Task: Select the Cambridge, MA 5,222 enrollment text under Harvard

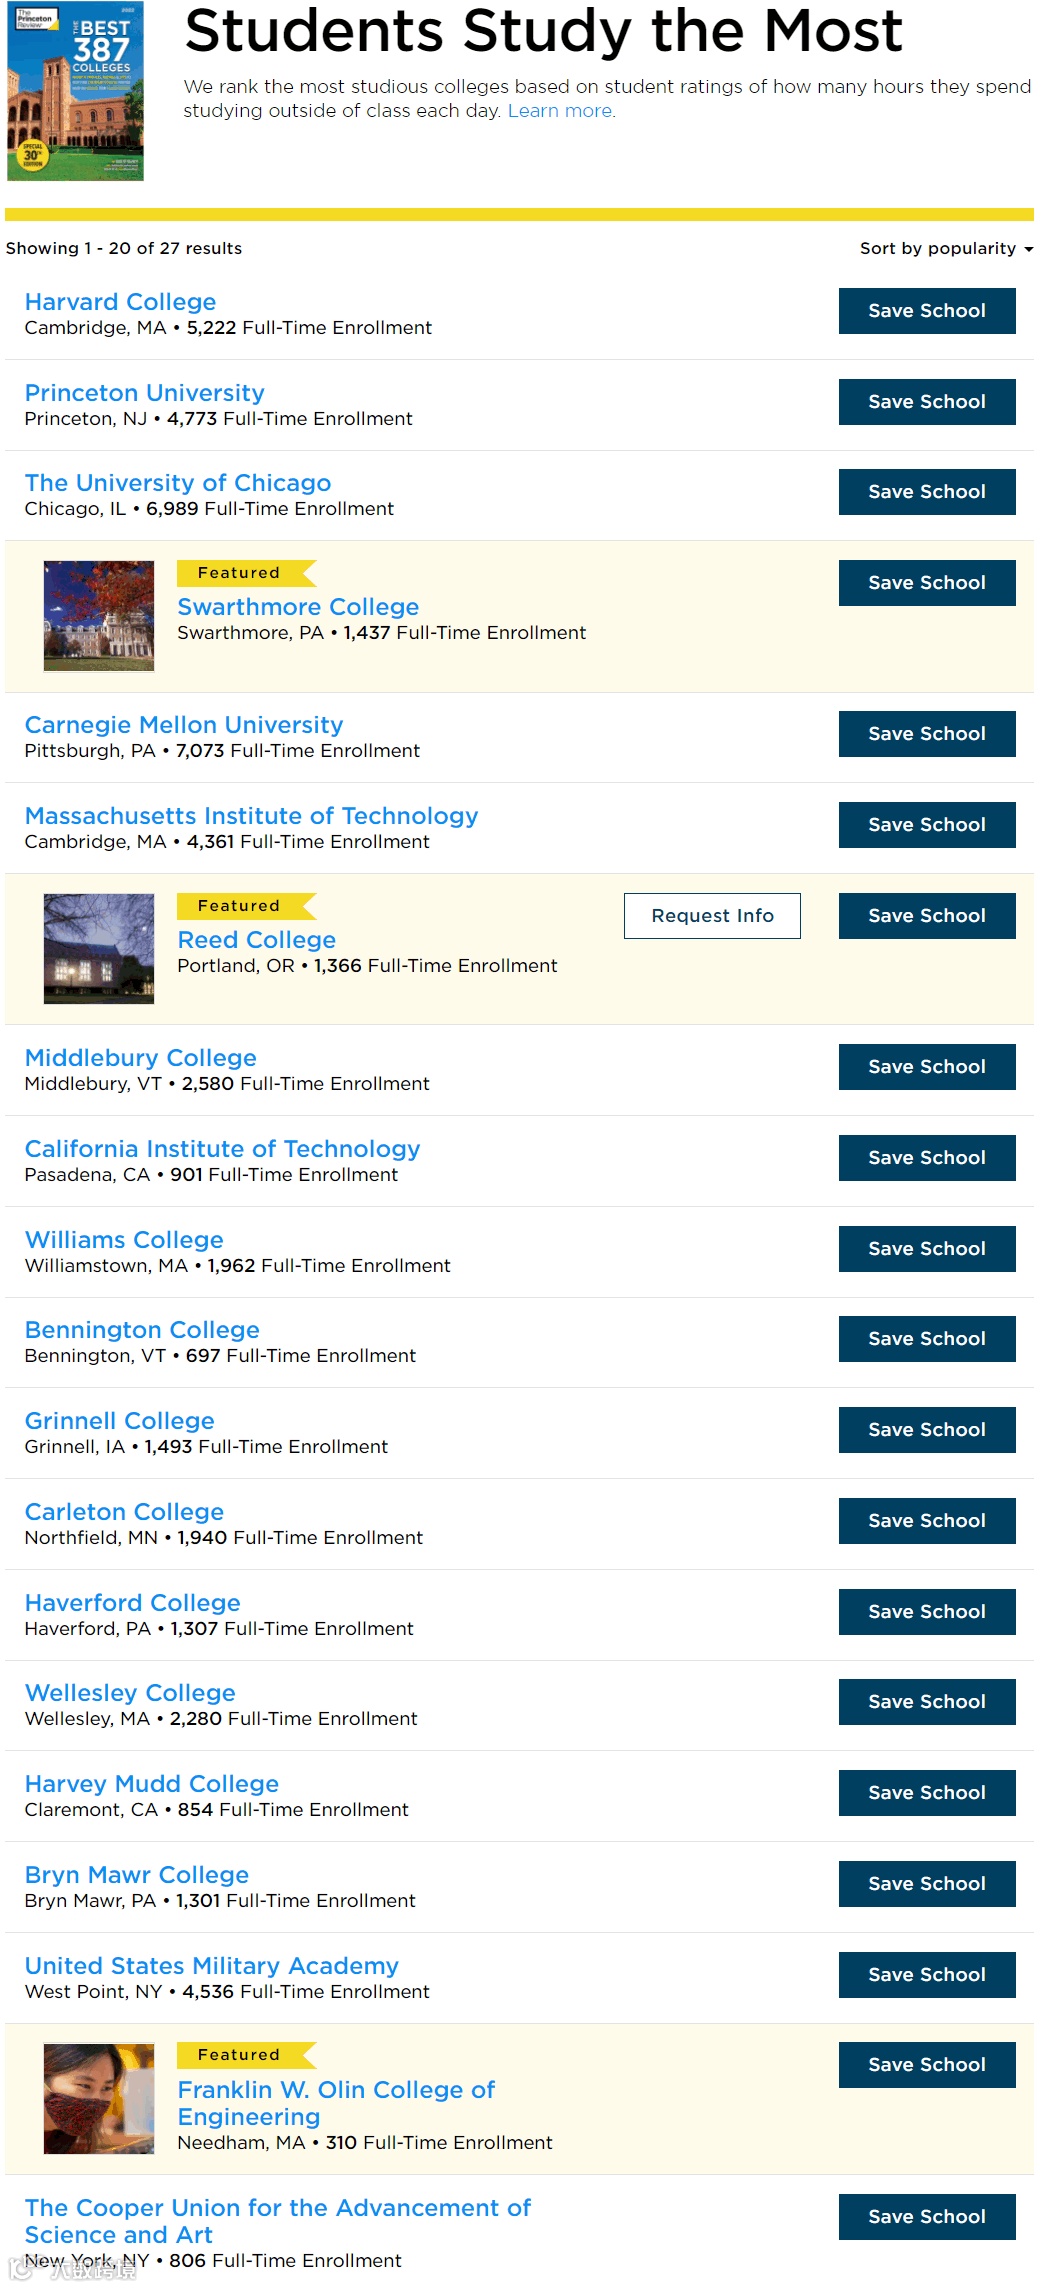Action: (x=228, y=328)
